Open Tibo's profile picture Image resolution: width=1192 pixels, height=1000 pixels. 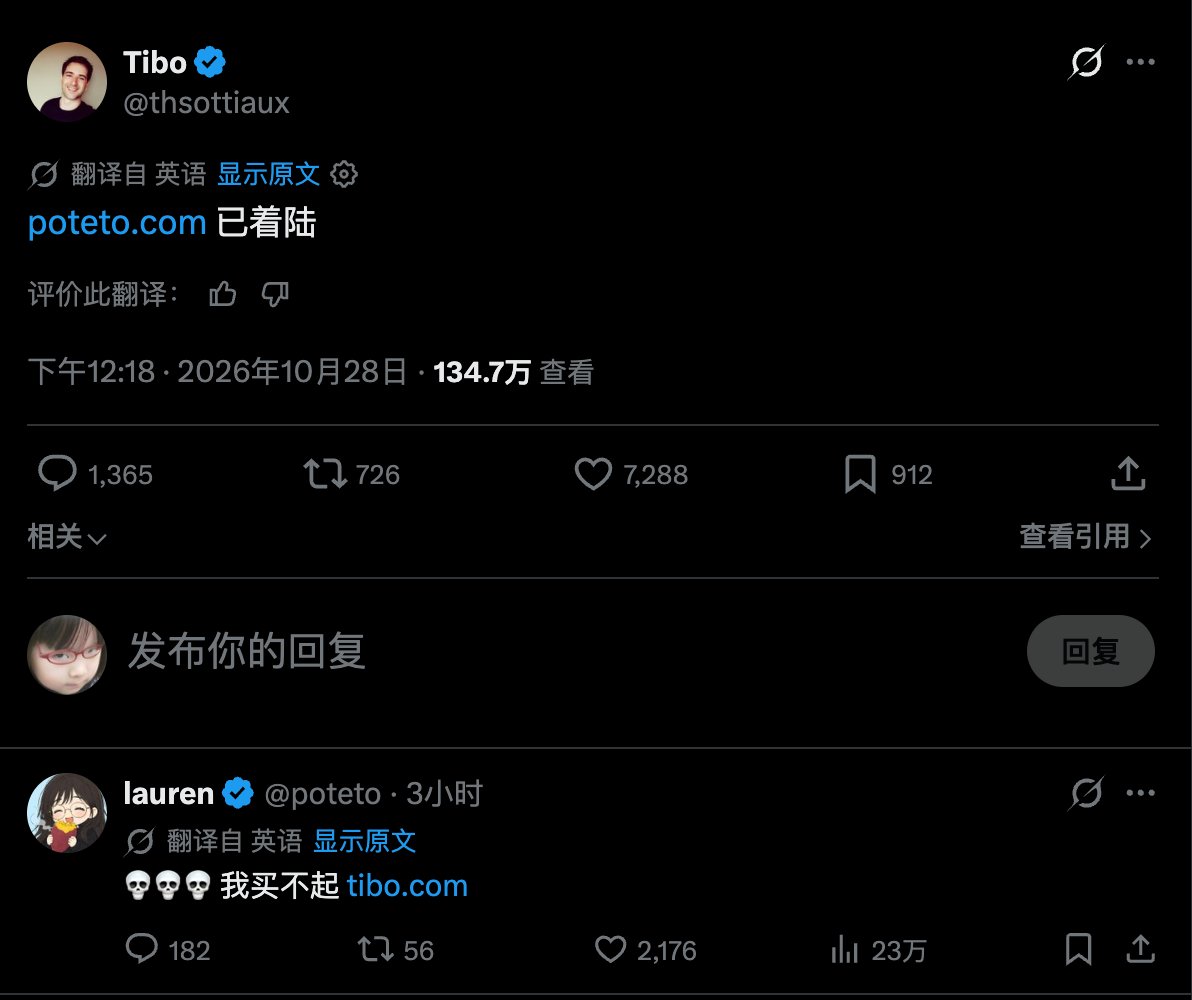[67, 82]
